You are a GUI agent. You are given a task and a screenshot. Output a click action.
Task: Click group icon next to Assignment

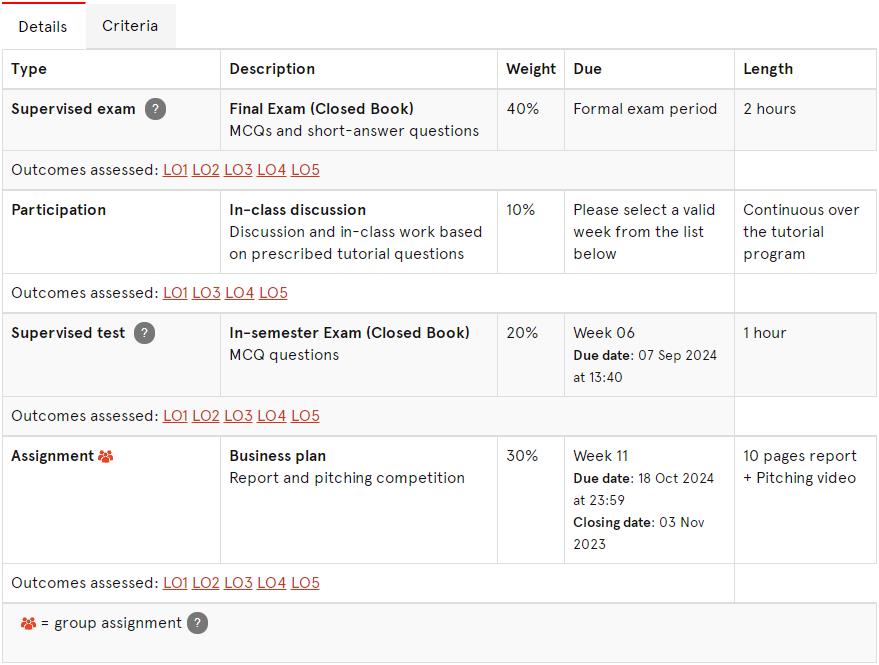pyautogui.click(x=105, y=456)
